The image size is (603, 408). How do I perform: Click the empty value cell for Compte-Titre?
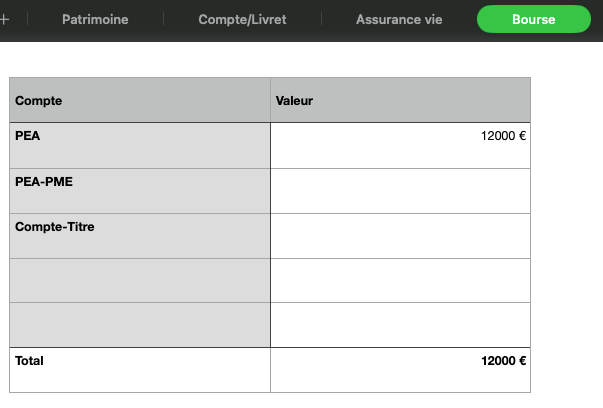400,236
